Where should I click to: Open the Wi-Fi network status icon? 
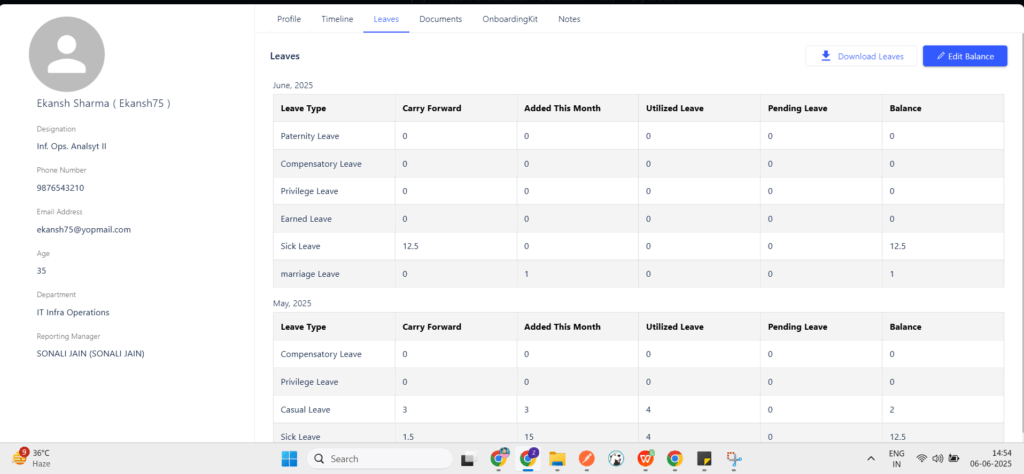click(x=921, y=459)
